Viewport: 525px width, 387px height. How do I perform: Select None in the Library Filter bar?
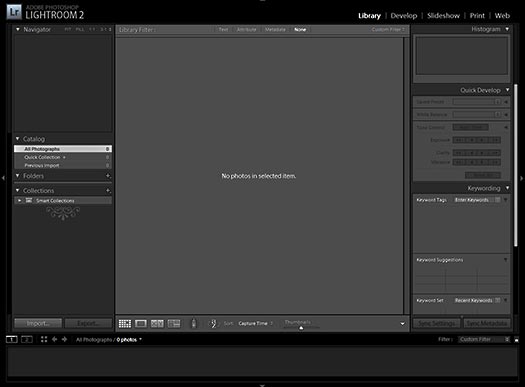click(300, 29)
